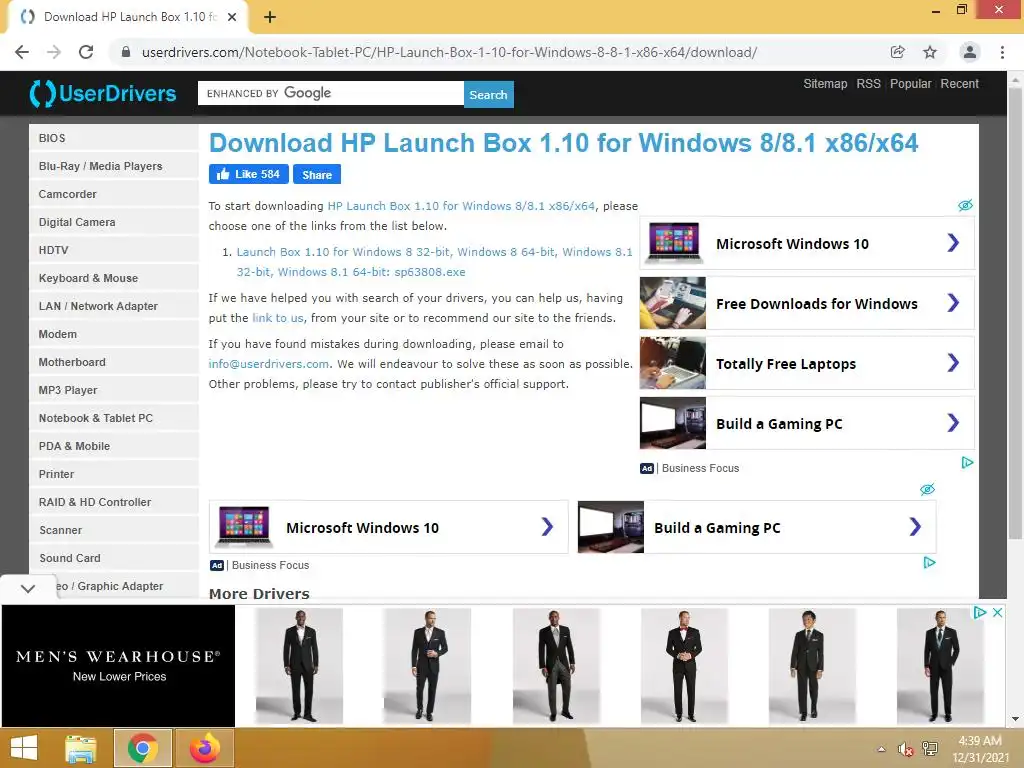Viewport: 1024px width, 768px height.
Task: Select the Sound Card category
Action: point(114,559)
